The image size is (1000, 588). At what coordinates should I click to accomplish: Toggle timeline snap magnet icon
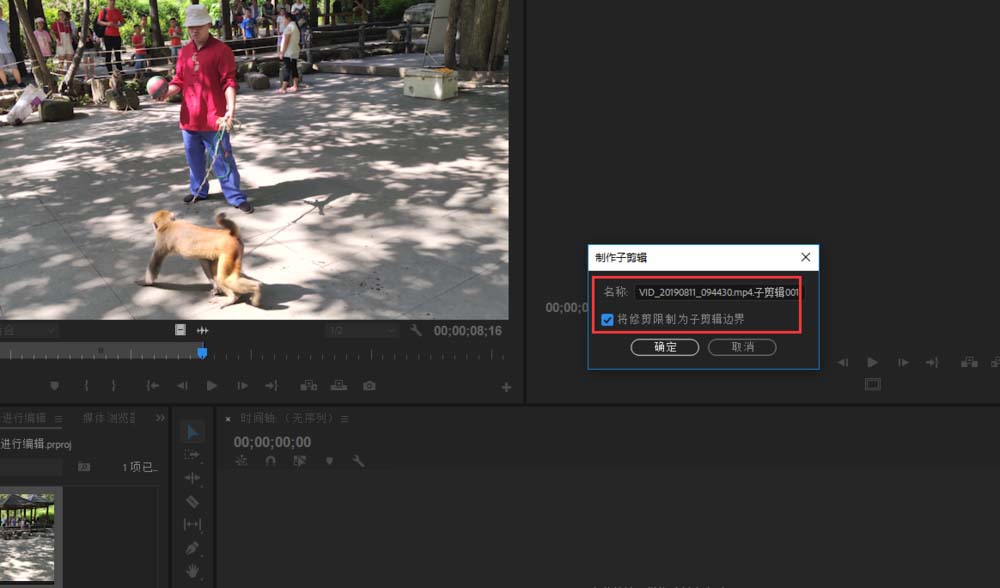coord(270,461)
